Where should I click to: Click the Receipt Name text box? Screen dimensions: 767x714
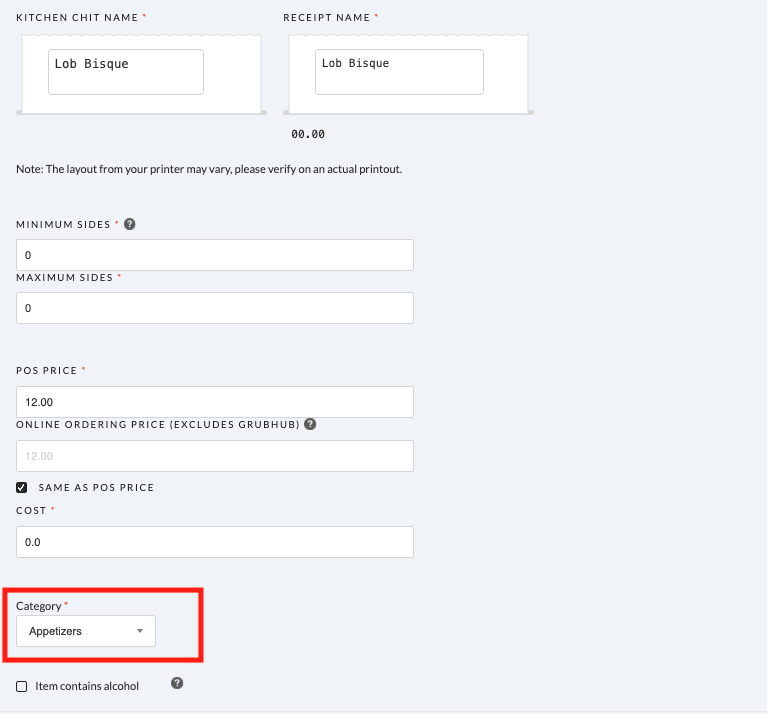pyautogui.click(x=399, y=72)
